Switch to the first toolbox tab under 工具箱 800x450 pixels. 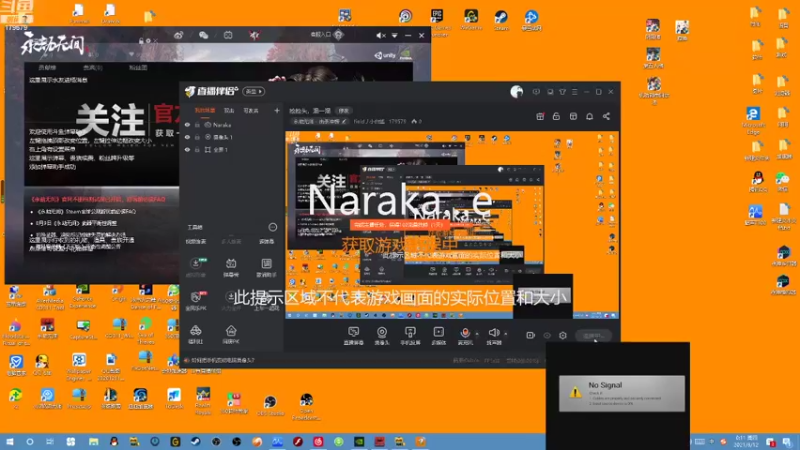click(195, 241)
